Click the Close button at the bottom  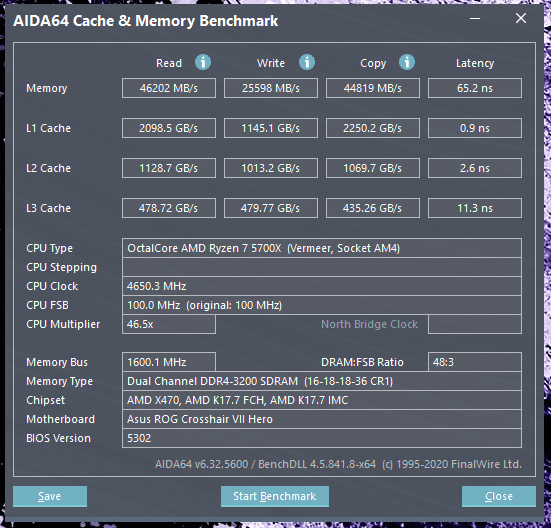499,496
